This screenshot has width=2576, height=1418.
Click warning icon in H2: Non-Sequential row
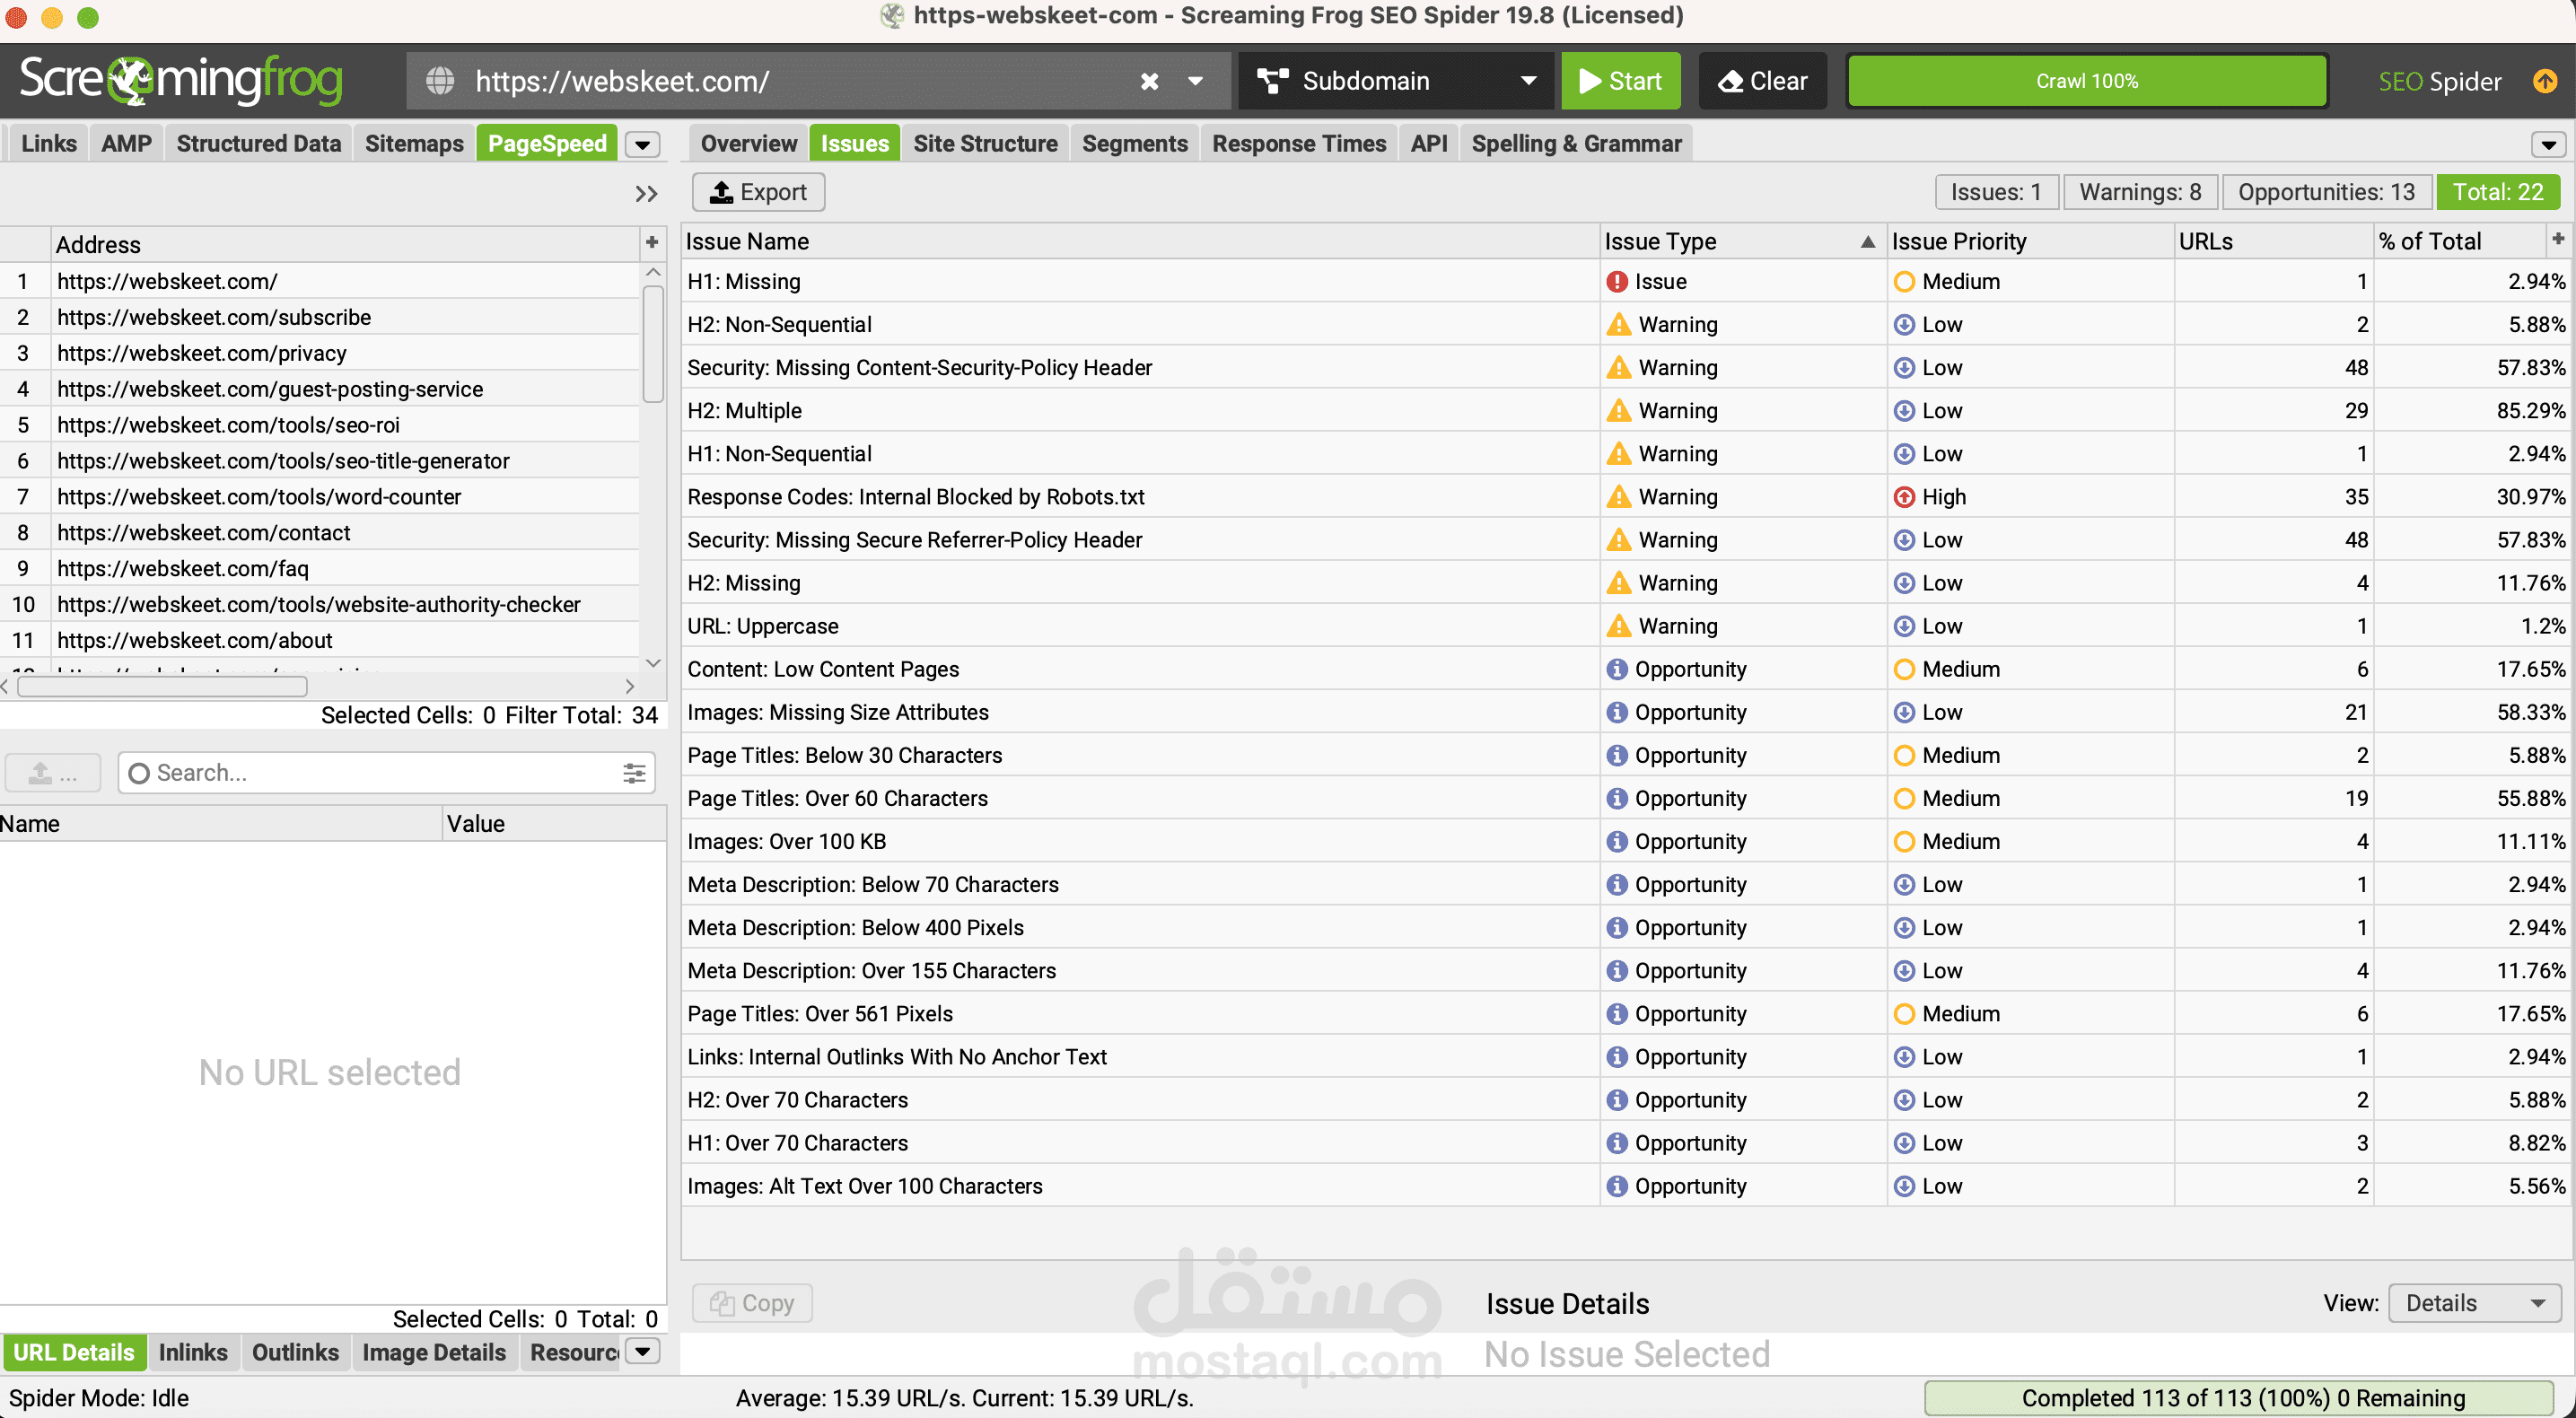(1618, 325)
